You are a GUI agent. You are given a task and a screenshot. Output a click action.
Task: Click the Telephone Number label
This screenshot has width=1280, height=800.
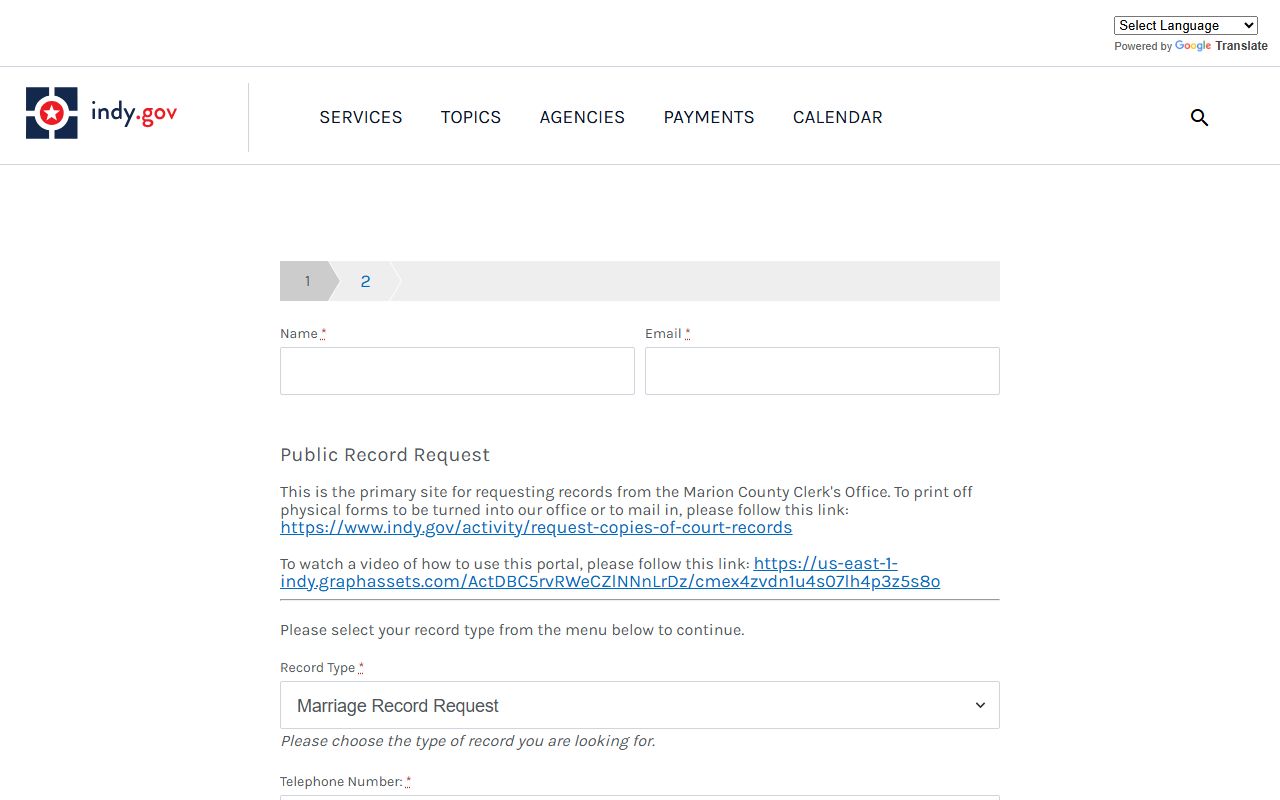coord(345,782)
